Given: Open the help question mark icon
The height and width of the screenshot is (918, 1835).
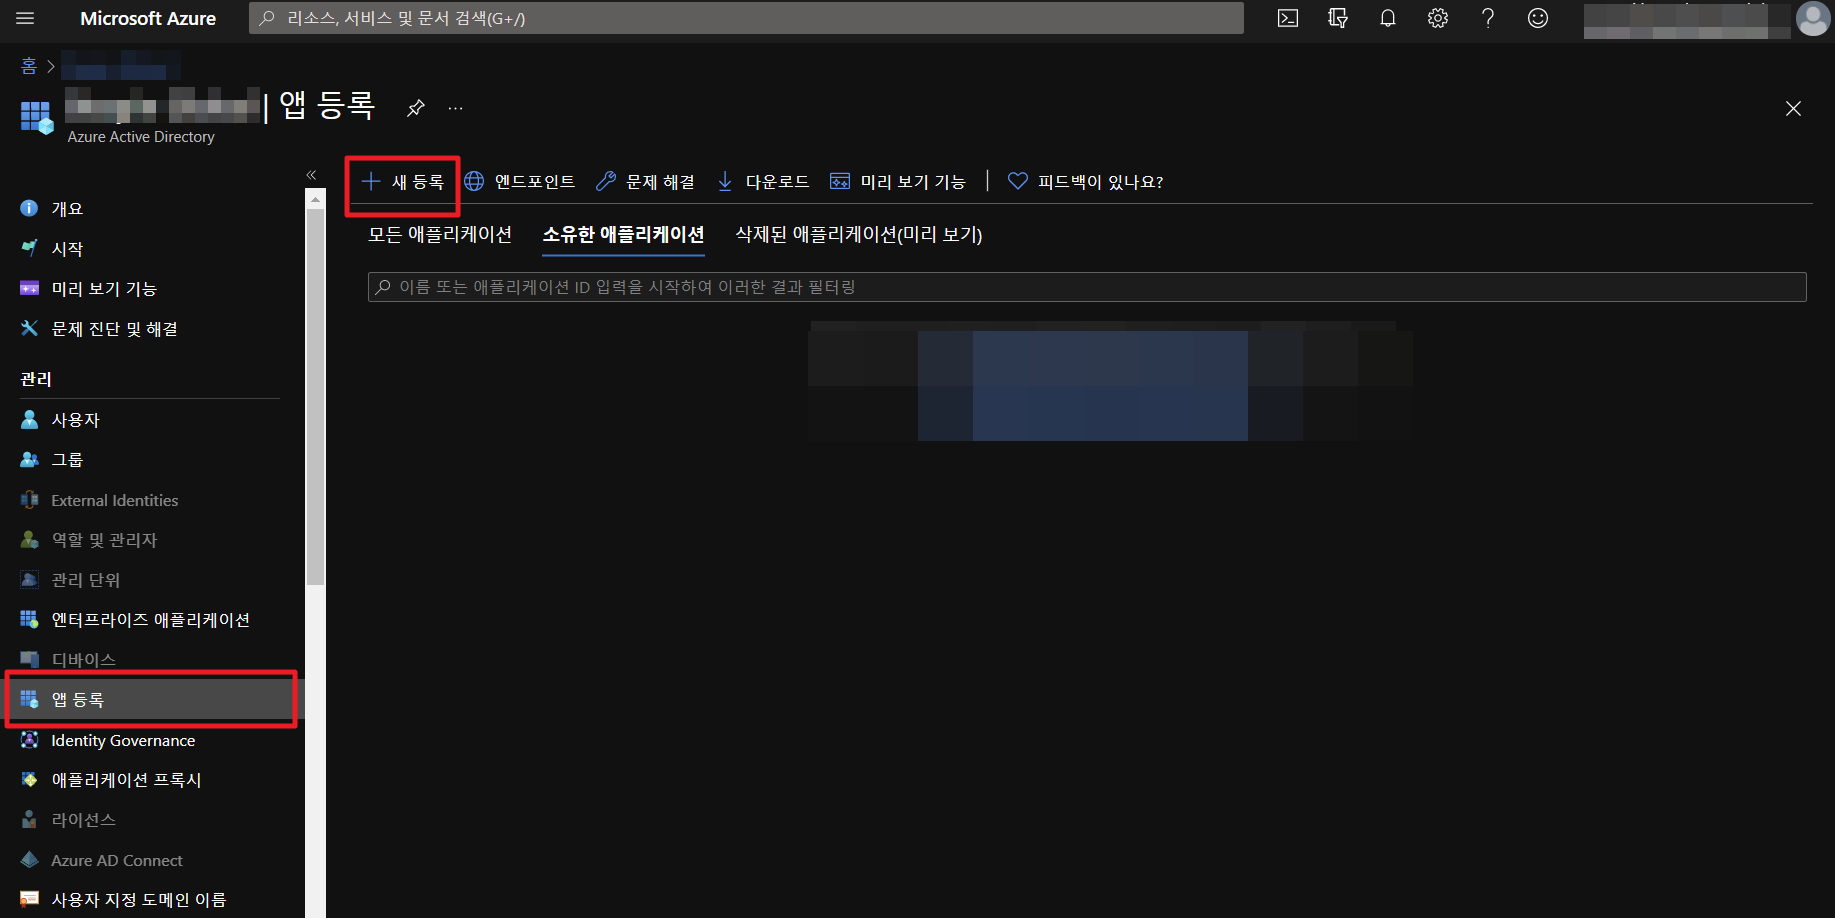Looking at the screenshot, I should click(x=1487, y=18).
